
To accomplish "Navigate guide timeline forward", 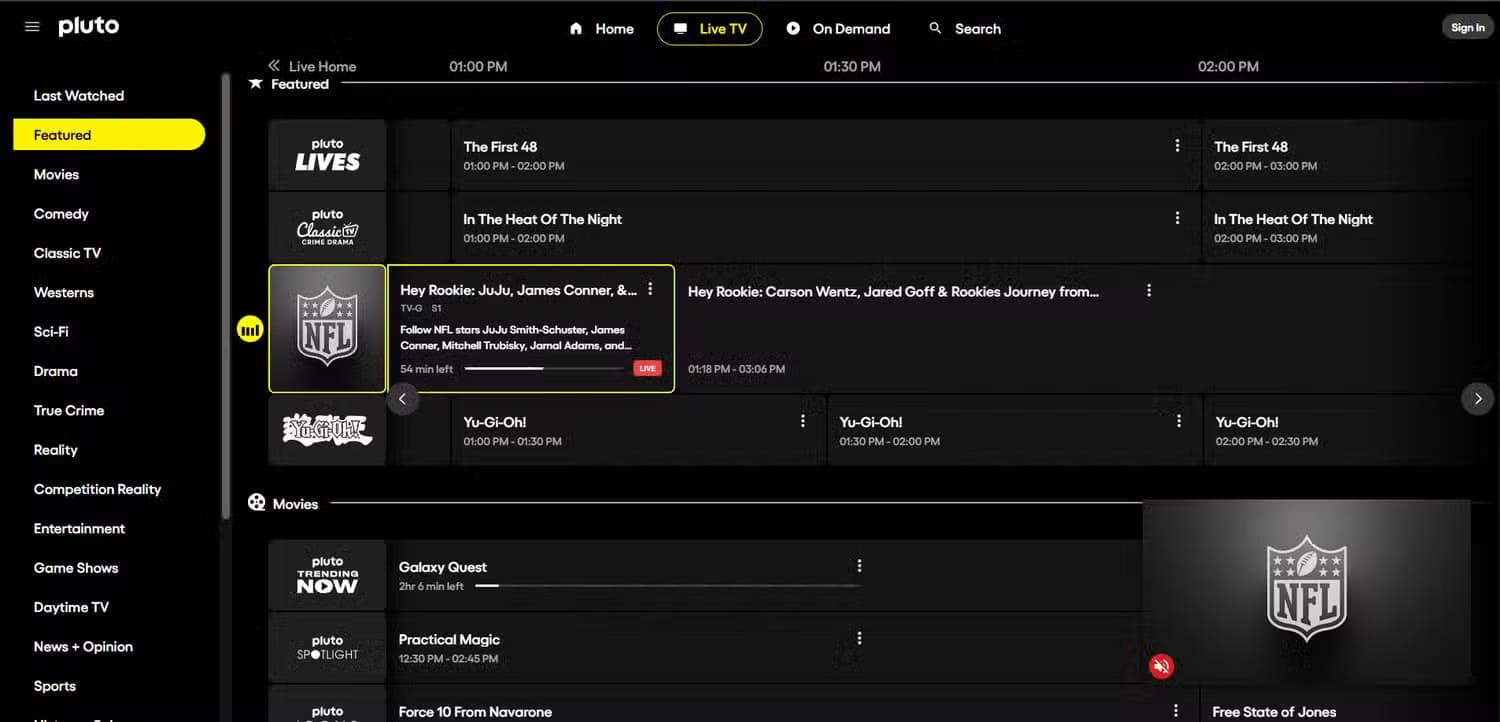I will point(1478,399).
